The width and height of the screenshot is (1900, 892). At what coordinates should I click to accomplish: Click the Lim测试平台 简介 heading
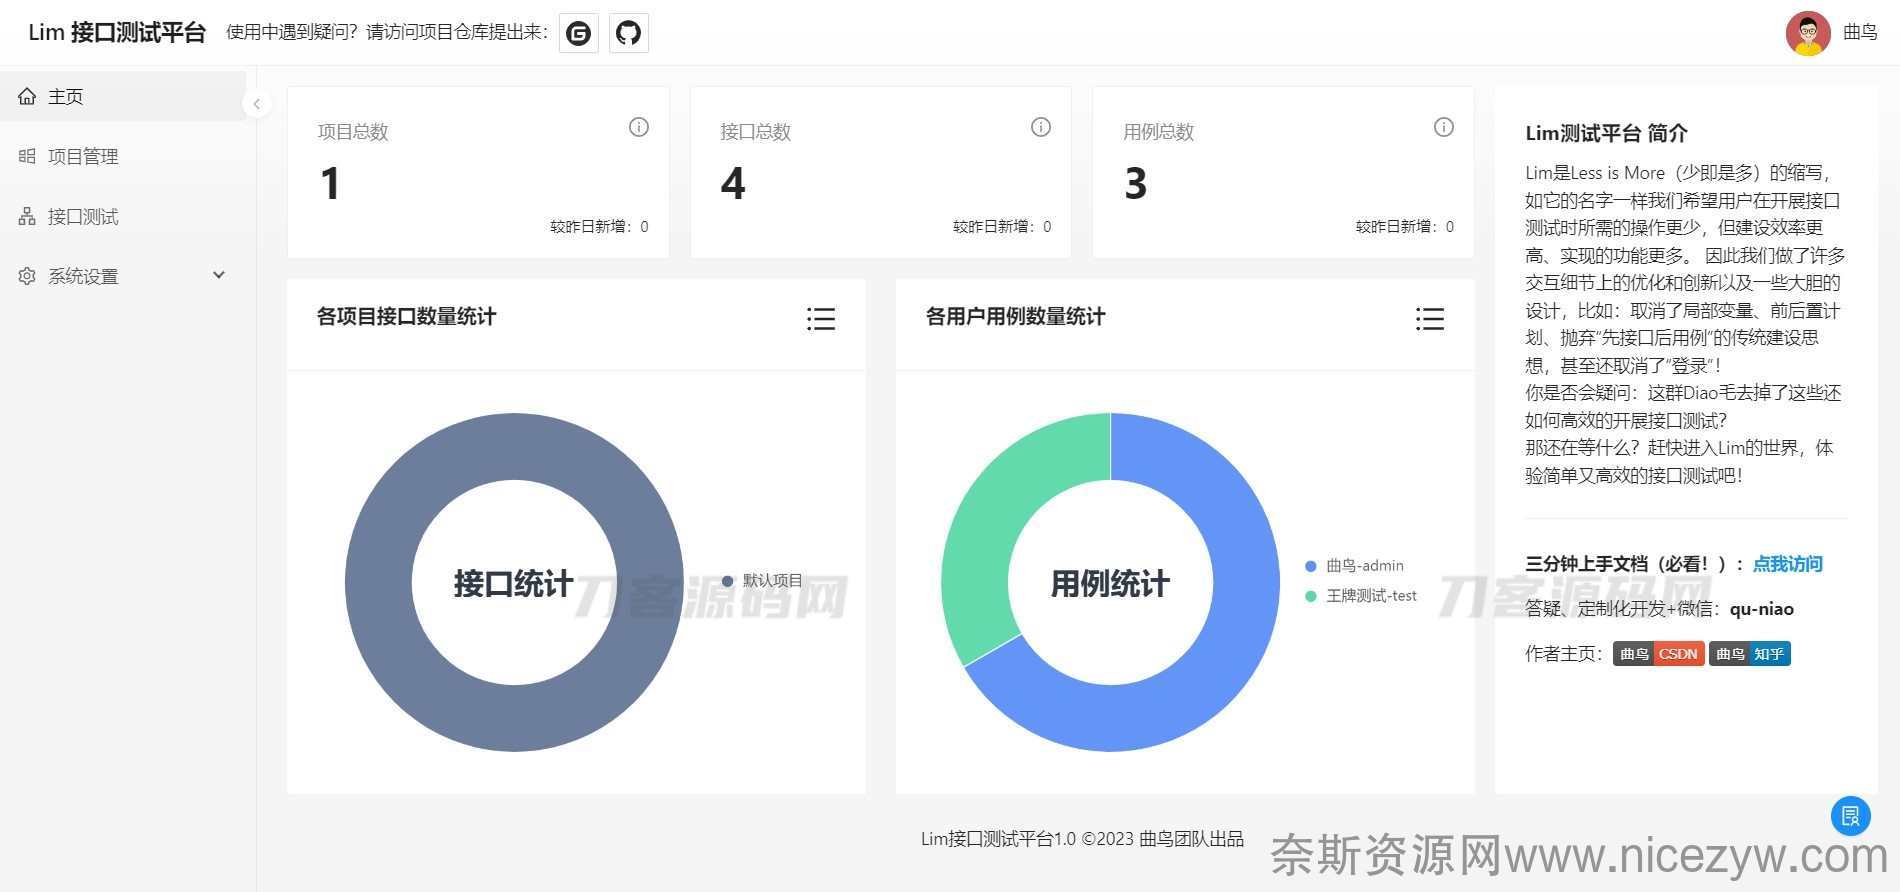1606,133
